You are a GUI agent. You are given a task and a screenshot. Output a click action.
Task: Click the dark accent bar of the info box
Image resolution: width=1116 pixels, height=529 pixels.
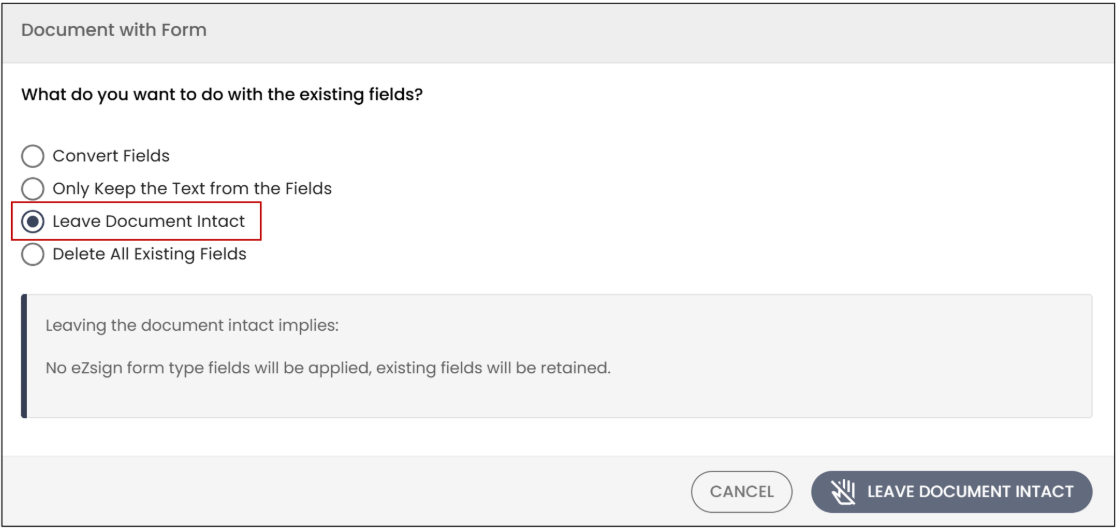(x=24, y=356)
